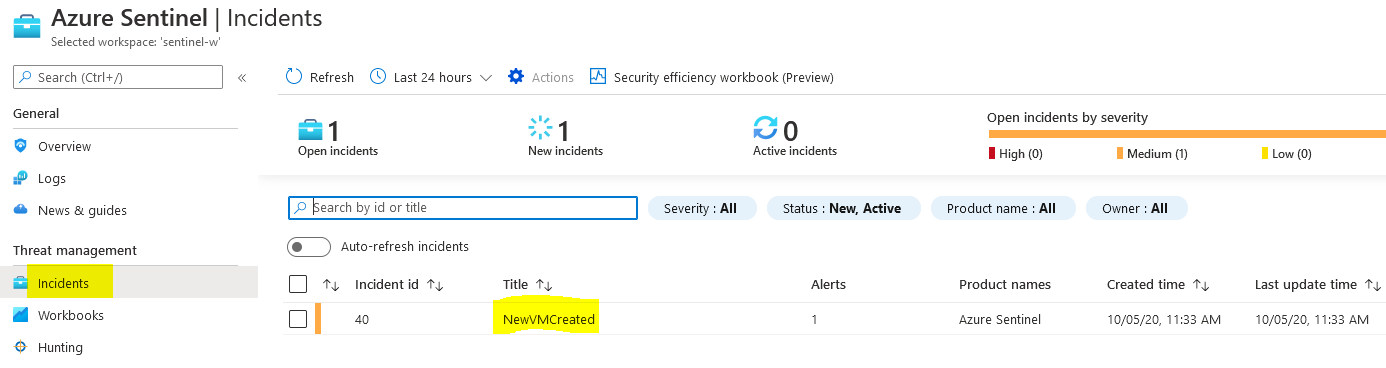
Task: Collapse the sidebar with double chevron
Action: [x=242, y=78]
